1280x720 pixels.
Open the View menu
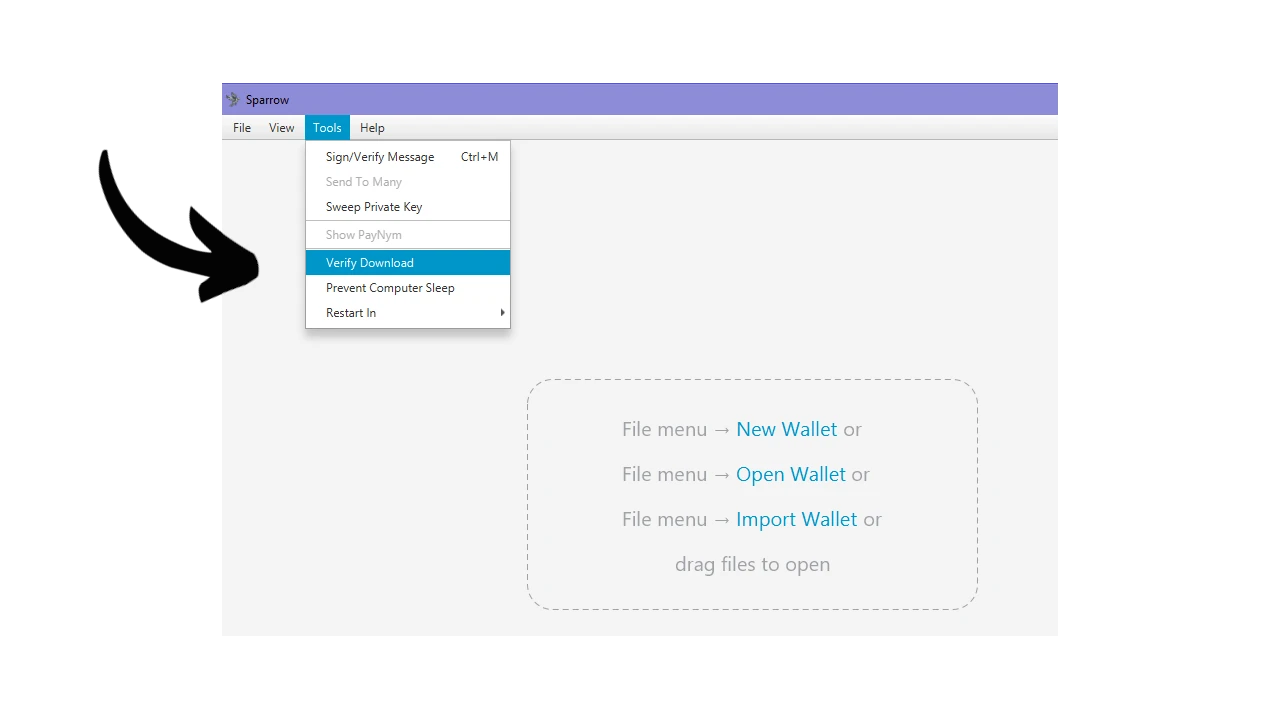[x=281, y=128]
